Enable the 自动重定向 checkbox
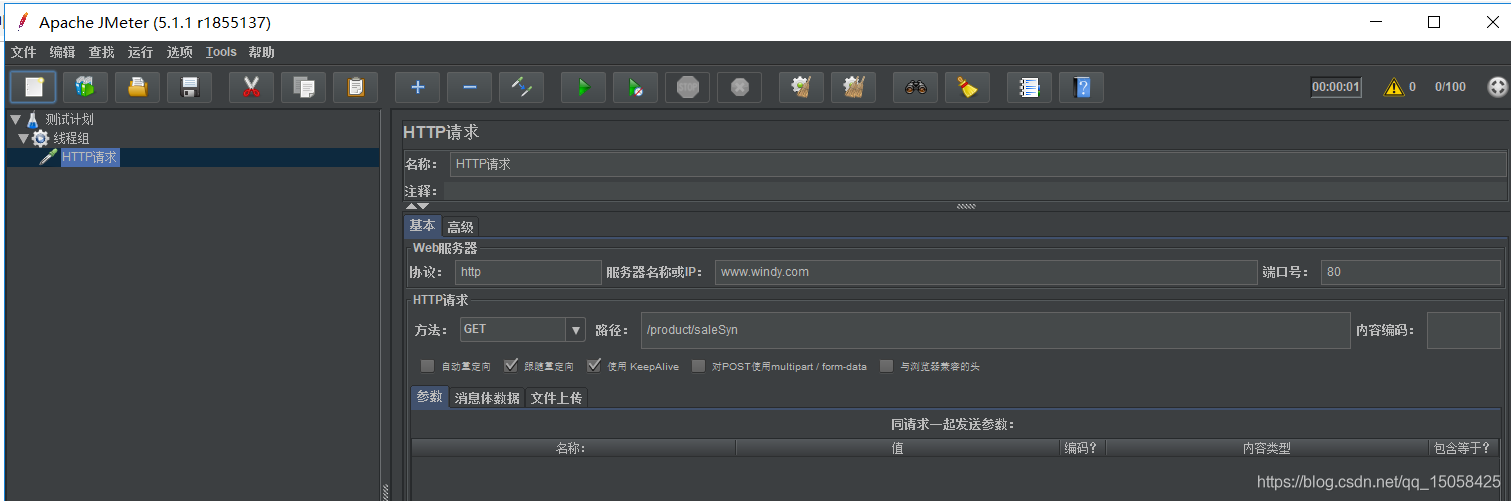This screenshot has width=1511, height=501. 428,366
